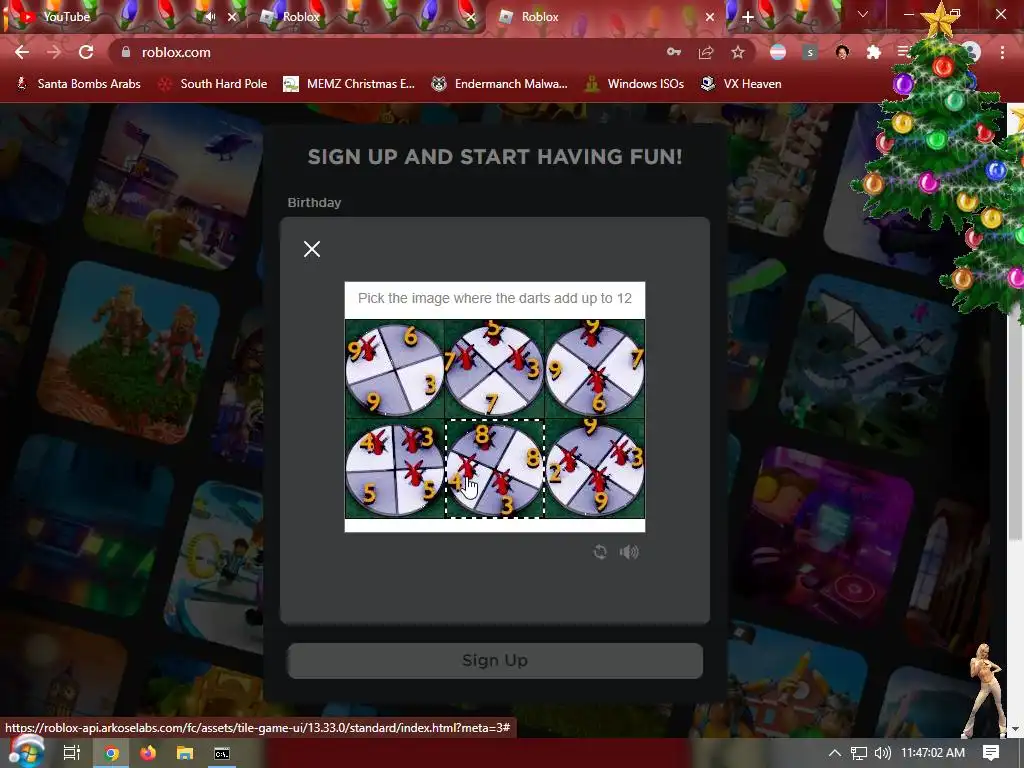Close the YouTube tab
This screenshot has height=768, width=1024.
coord(232,17)
